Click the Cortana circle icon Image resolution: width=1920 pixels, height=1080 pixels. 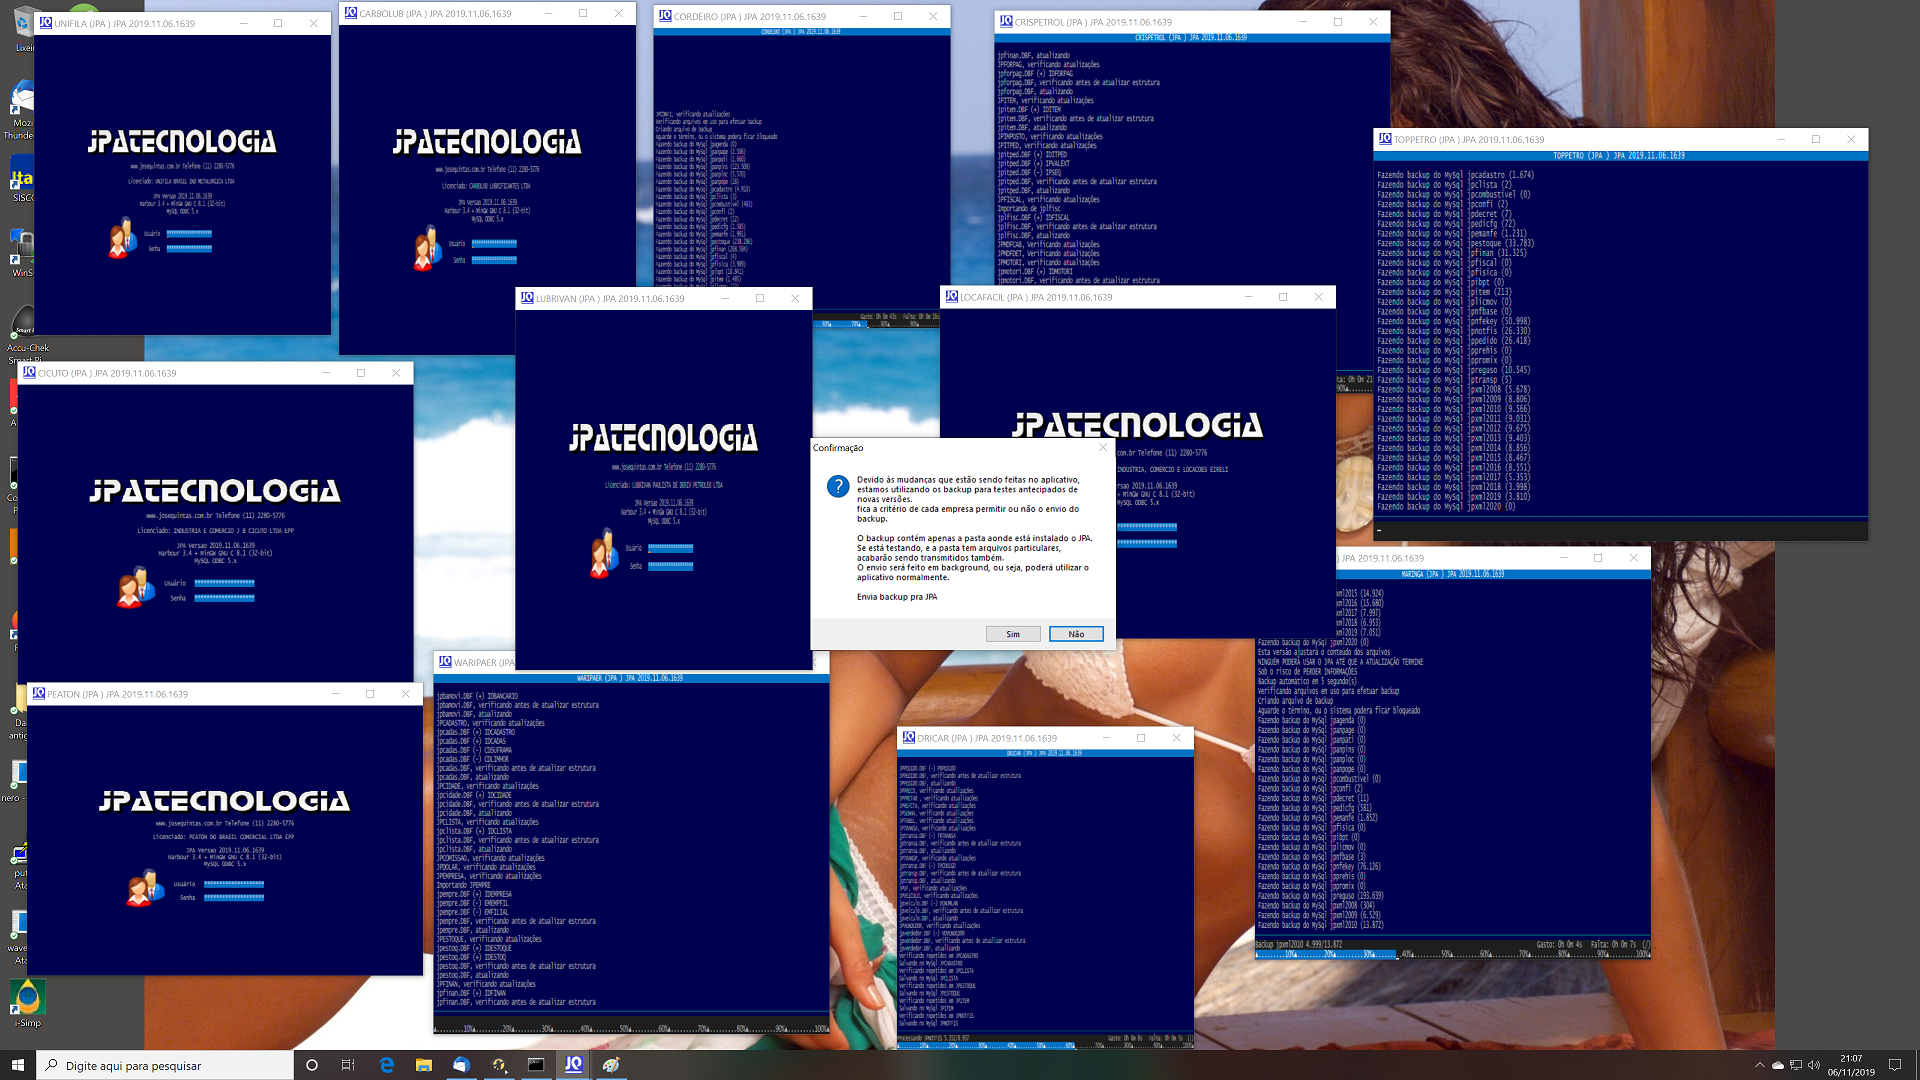[x=312, y=1065]
